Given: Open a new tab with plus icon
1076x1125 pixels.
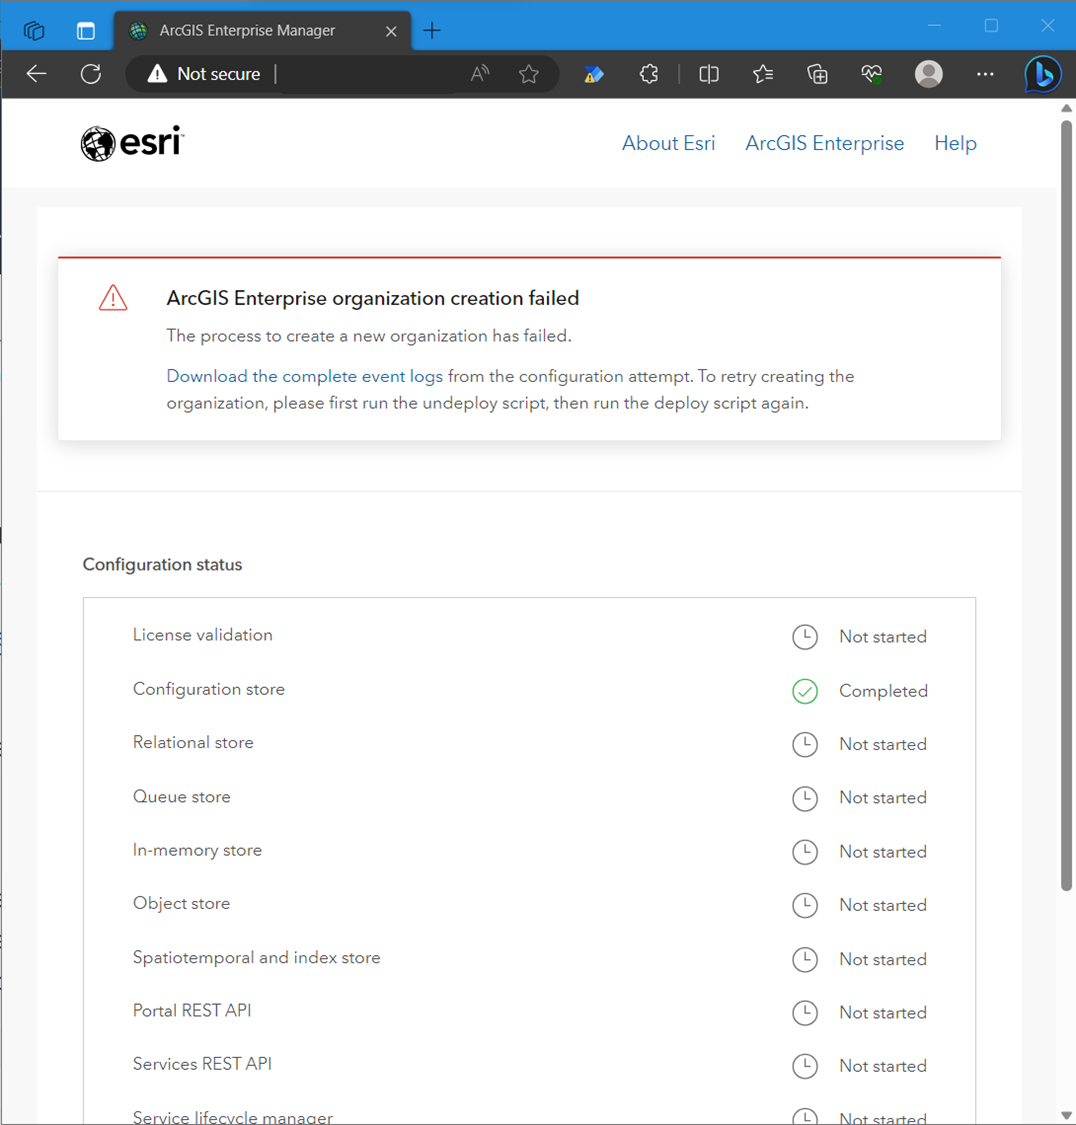Looking at the screenshot, I should pos(432,31).
